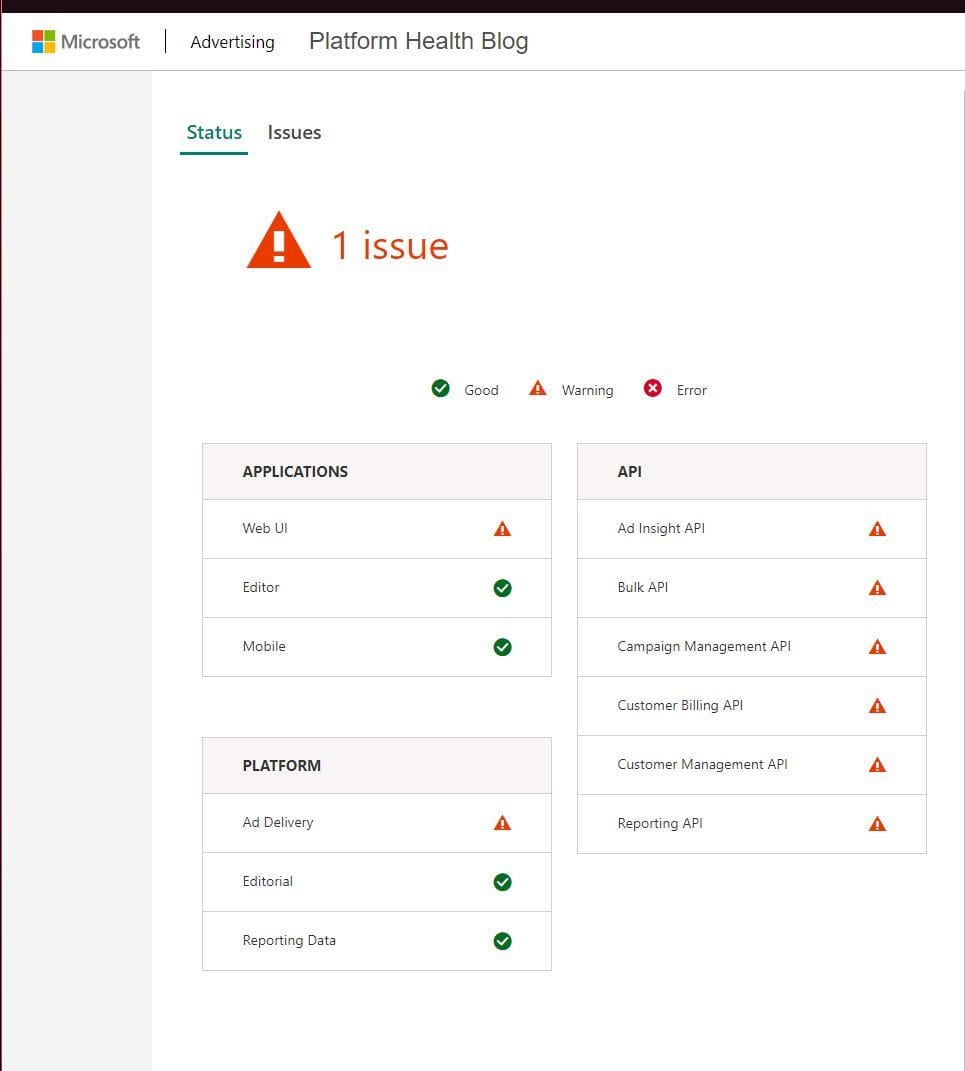Click the warning icon next to Bulk API
965x1071 pixels.
point(877,587)
